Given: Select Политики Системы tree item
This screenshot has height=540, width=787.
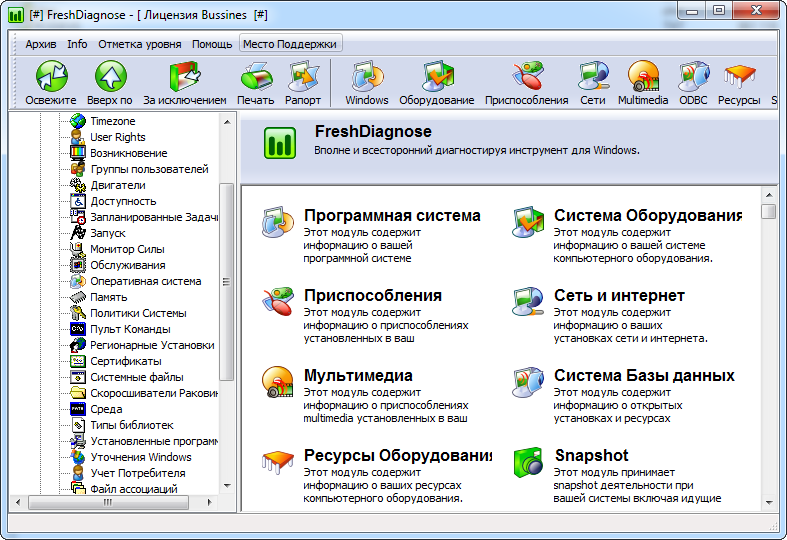Looking at the screenshot, I should (x=138, y=313).
